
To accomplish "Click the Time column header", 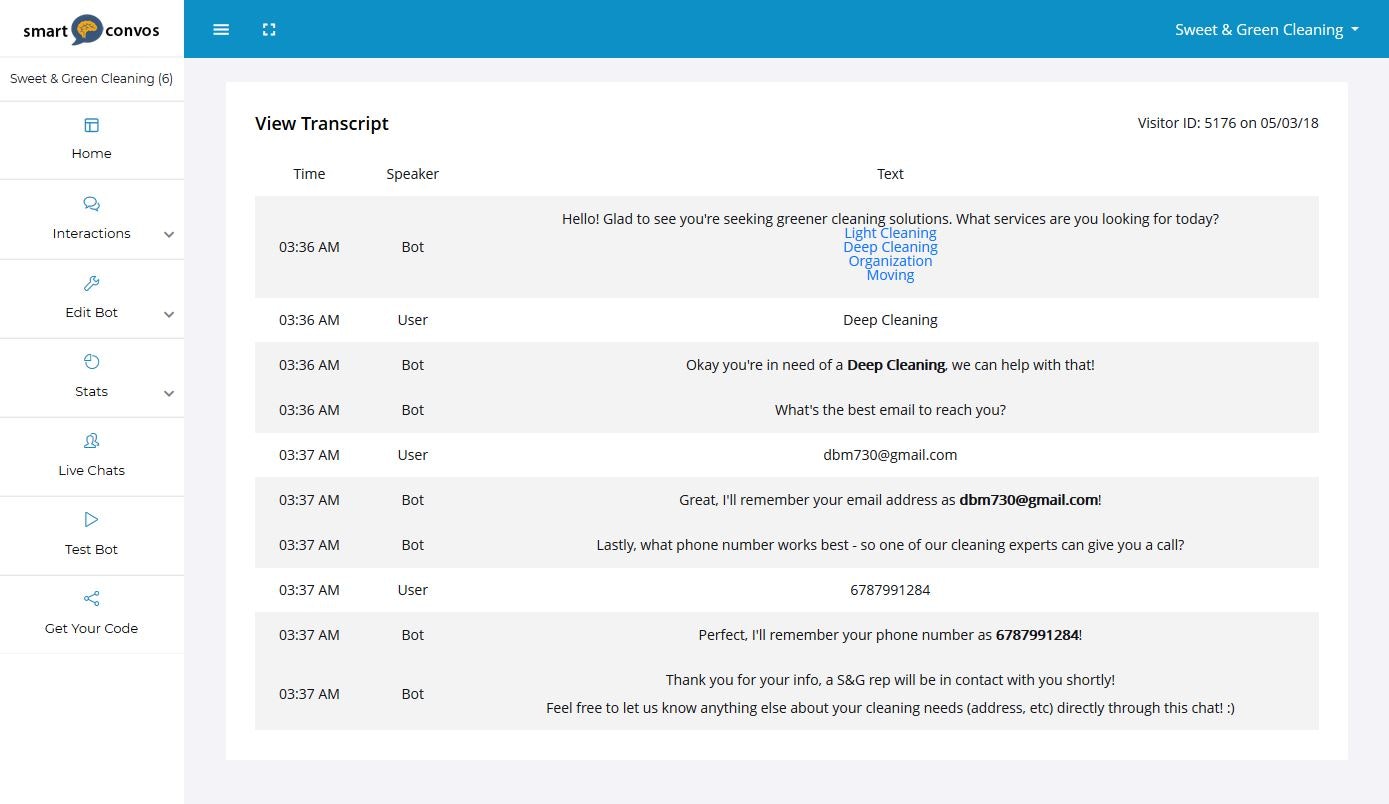I will pyautogui.click(x=309, y=174).
